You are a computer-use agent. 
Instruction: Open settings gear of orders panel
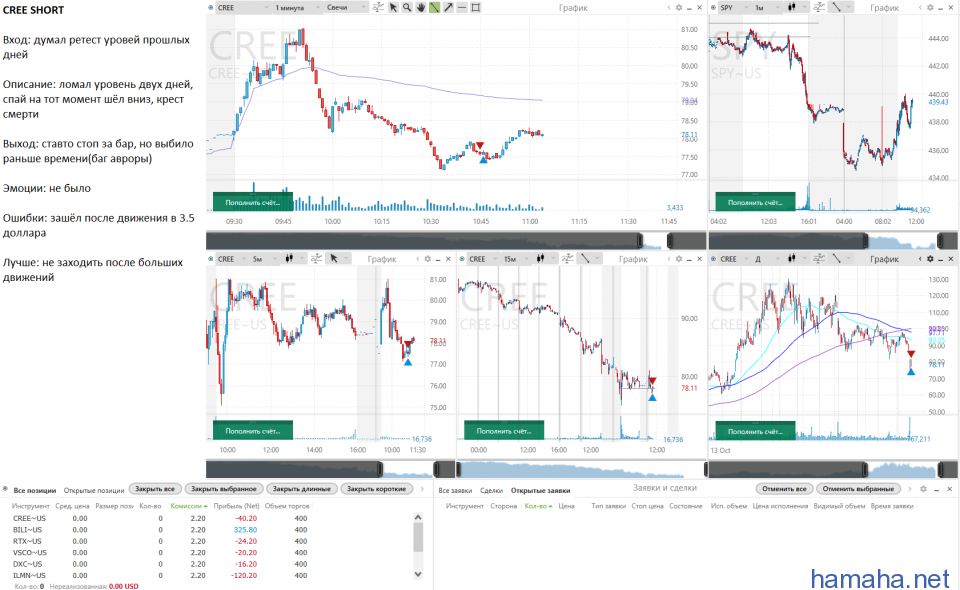[923, 489]
